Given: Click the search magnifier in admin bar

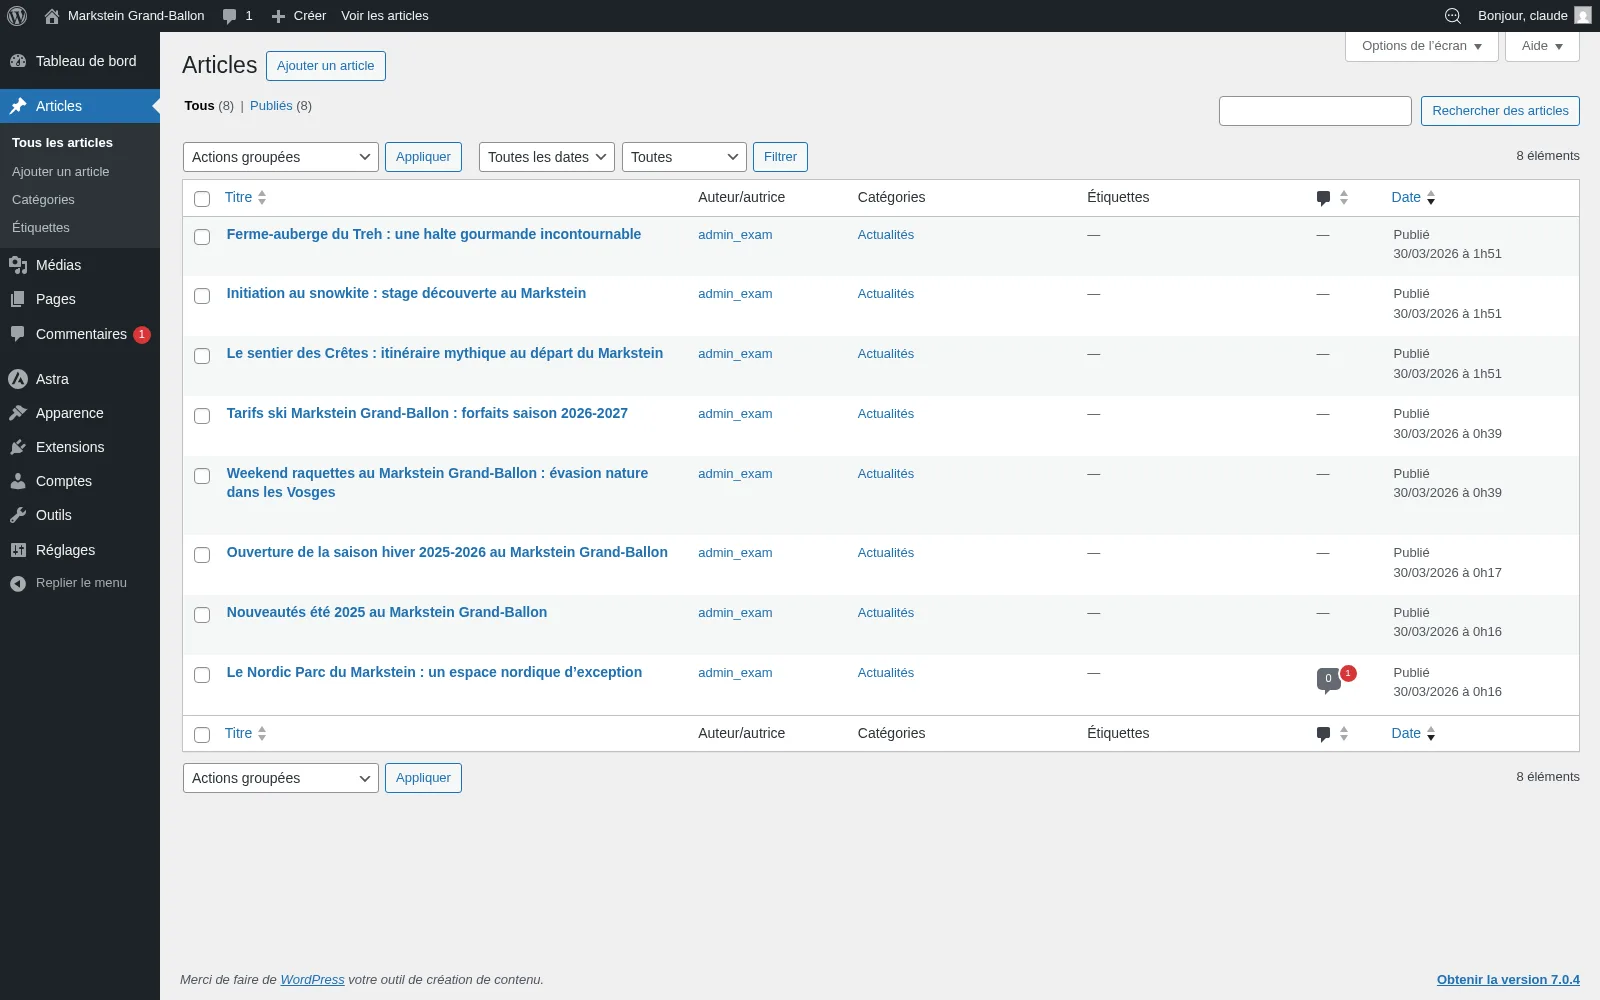Looking at the screenshot, I should tap(1453, 16).
